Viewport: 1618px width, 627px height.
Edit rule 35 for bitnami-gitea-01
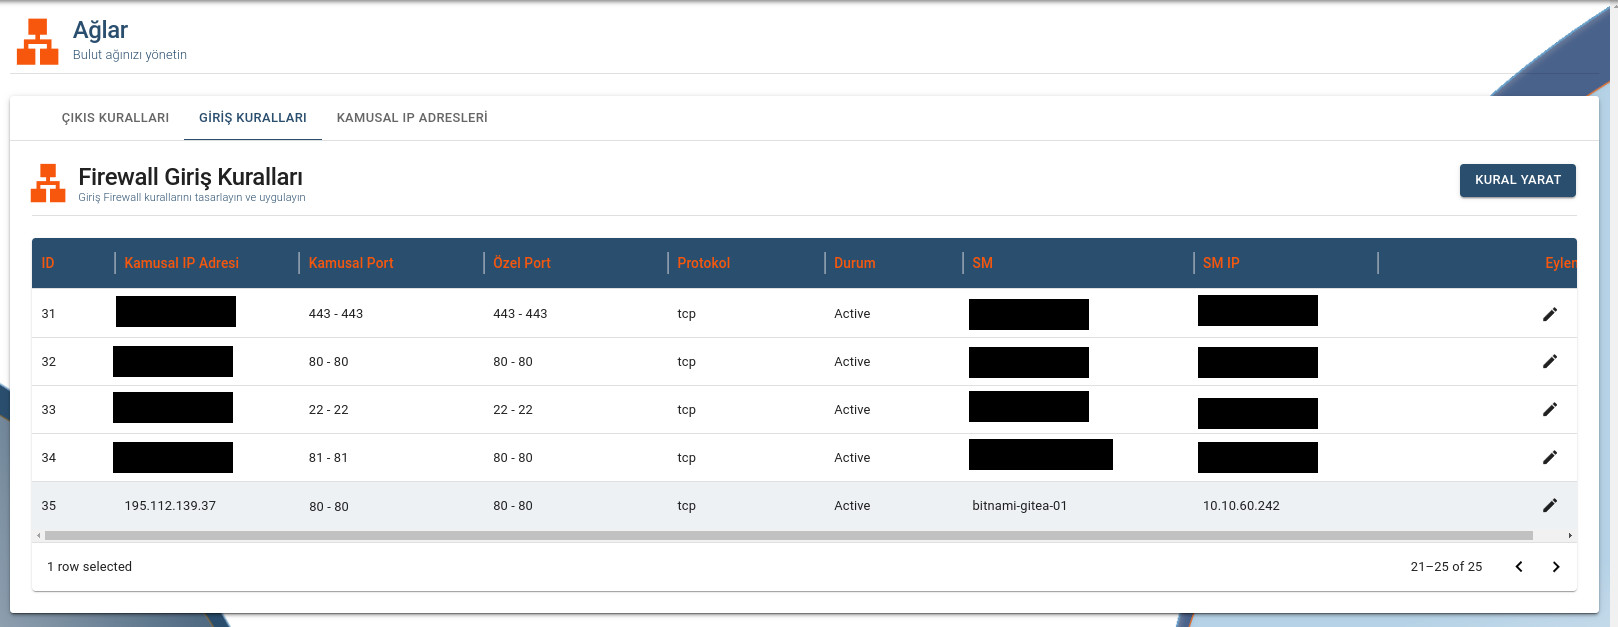(1550, 505)
